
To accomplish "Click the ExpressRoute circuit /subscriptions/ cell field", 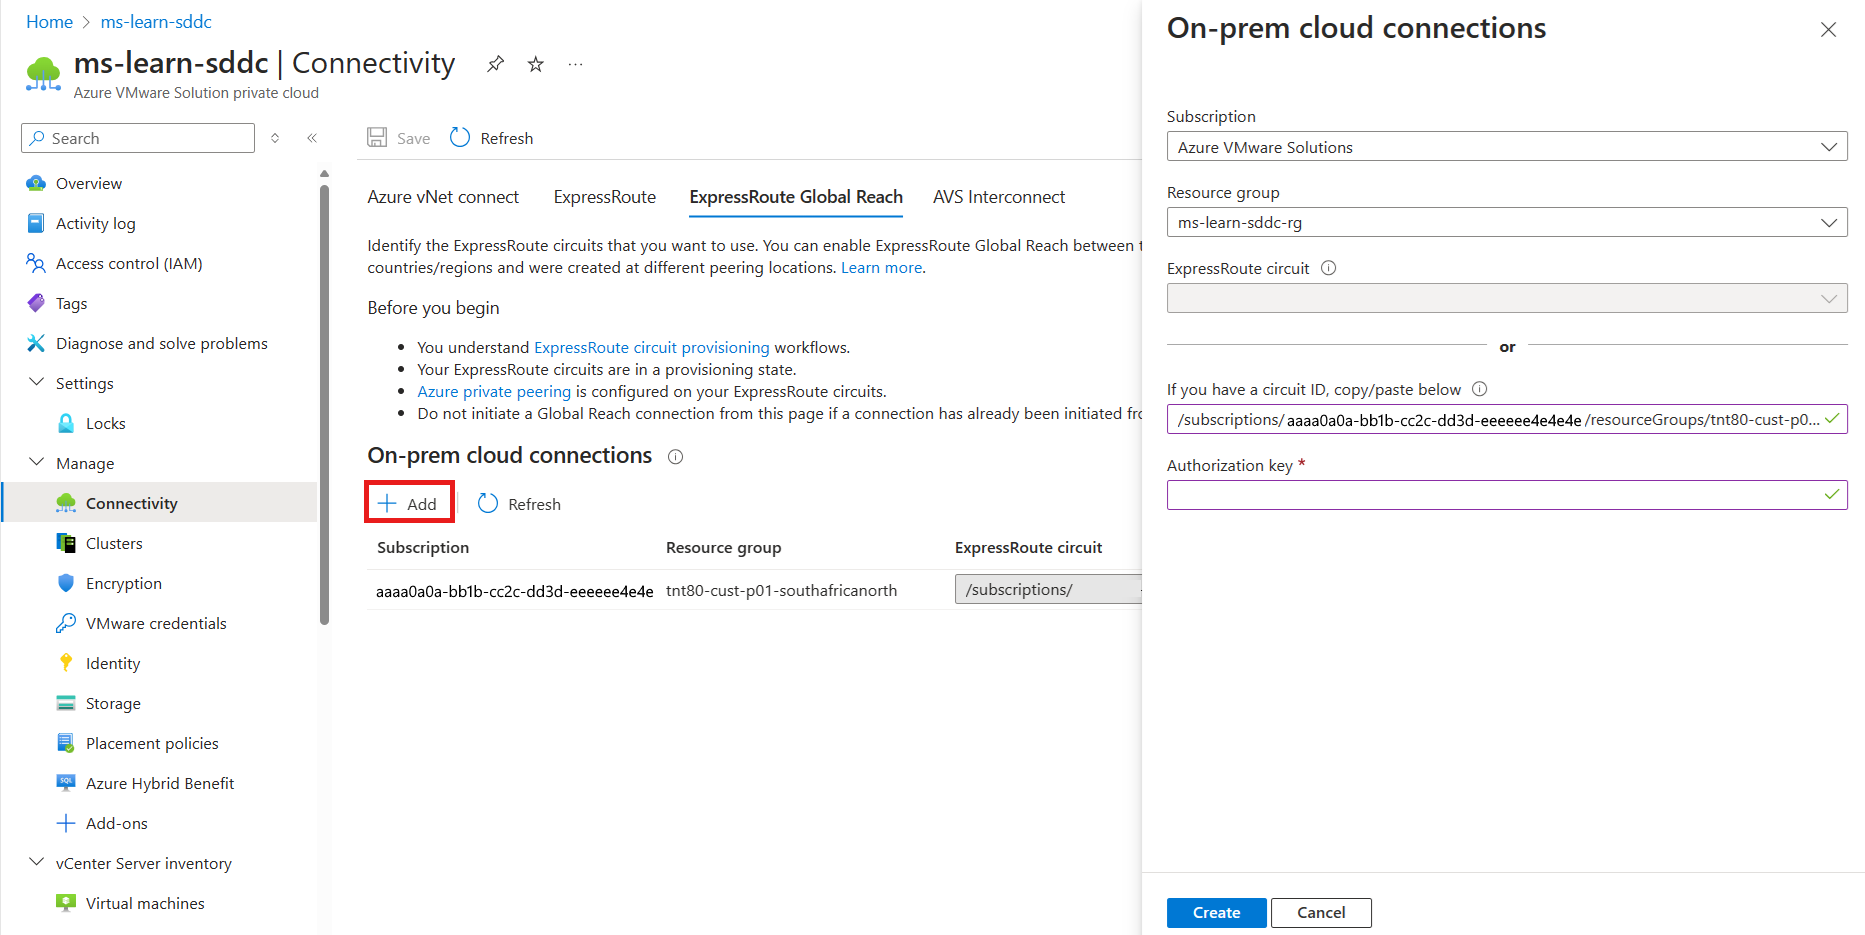I will [1048, 590].
